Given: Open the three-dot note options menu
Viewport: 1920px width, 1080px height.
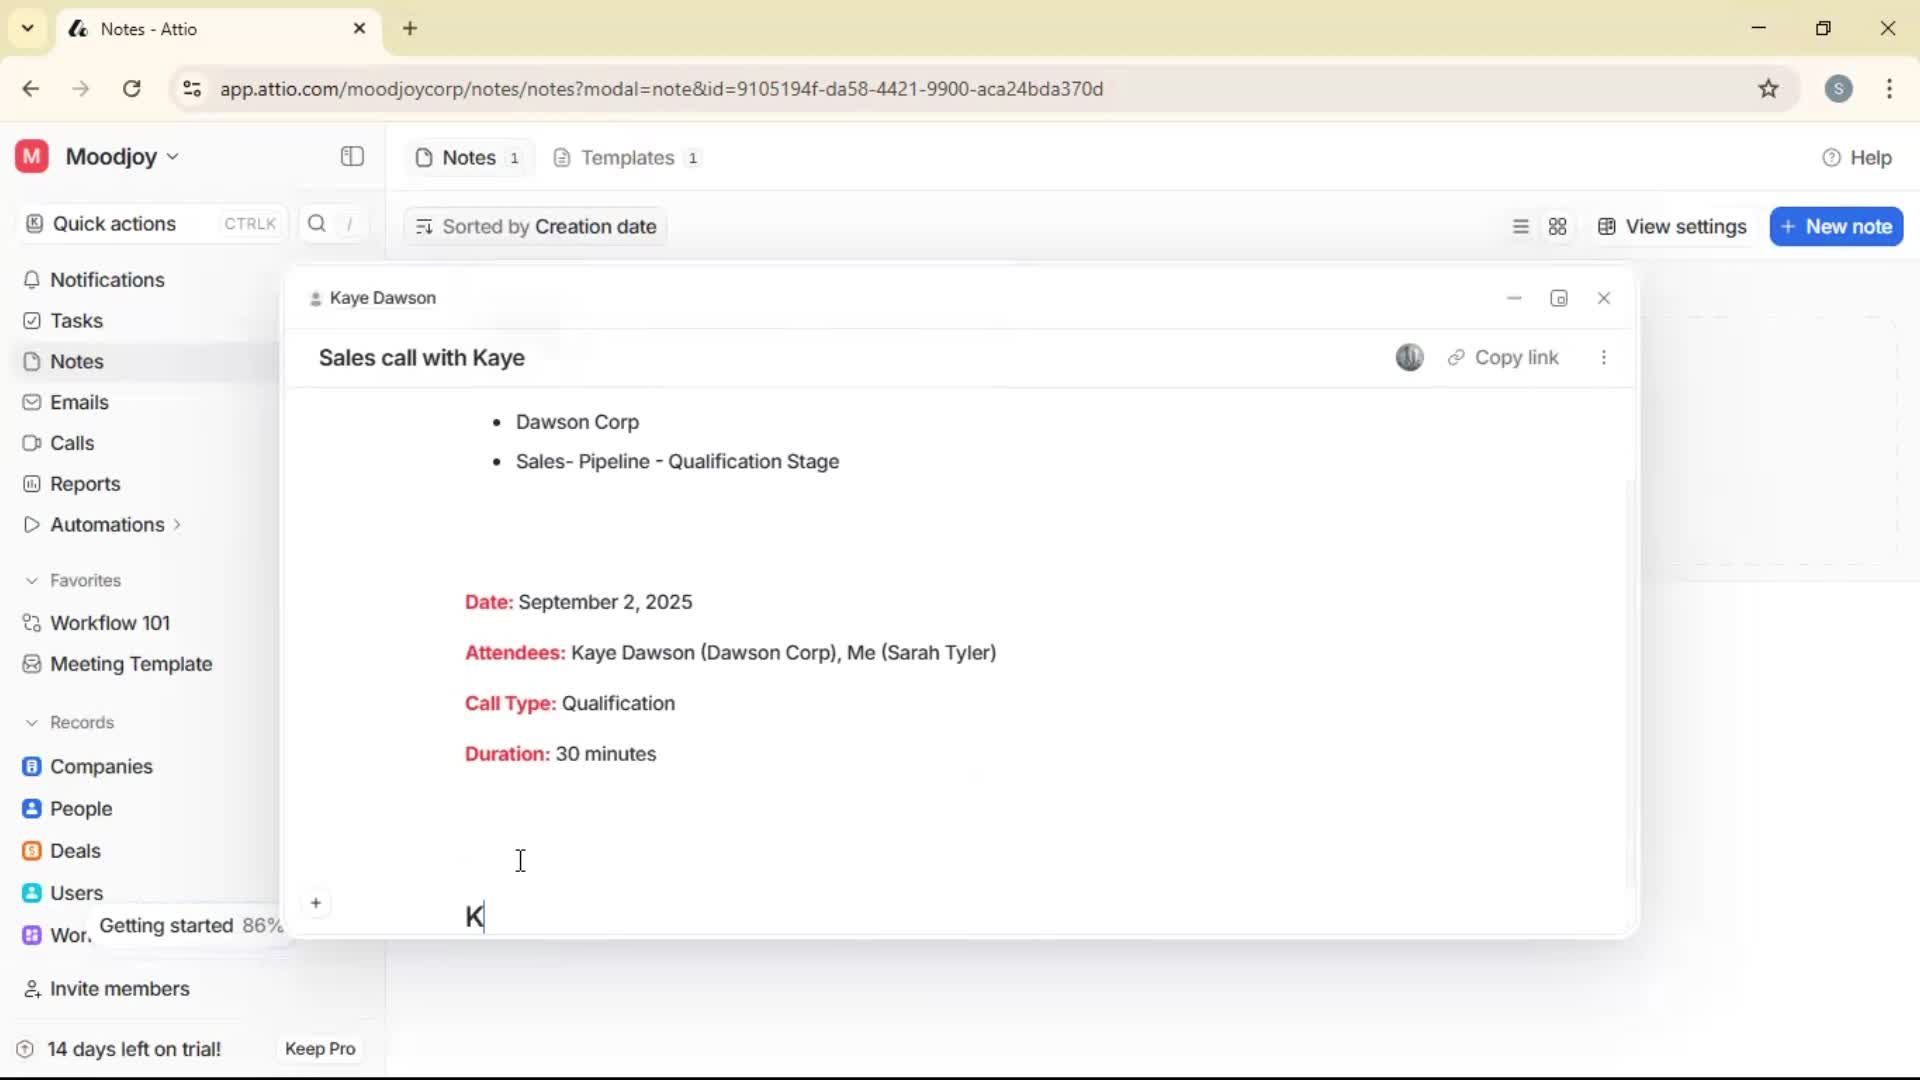Looking at the screenshot, I should [x=1604, y=357].
